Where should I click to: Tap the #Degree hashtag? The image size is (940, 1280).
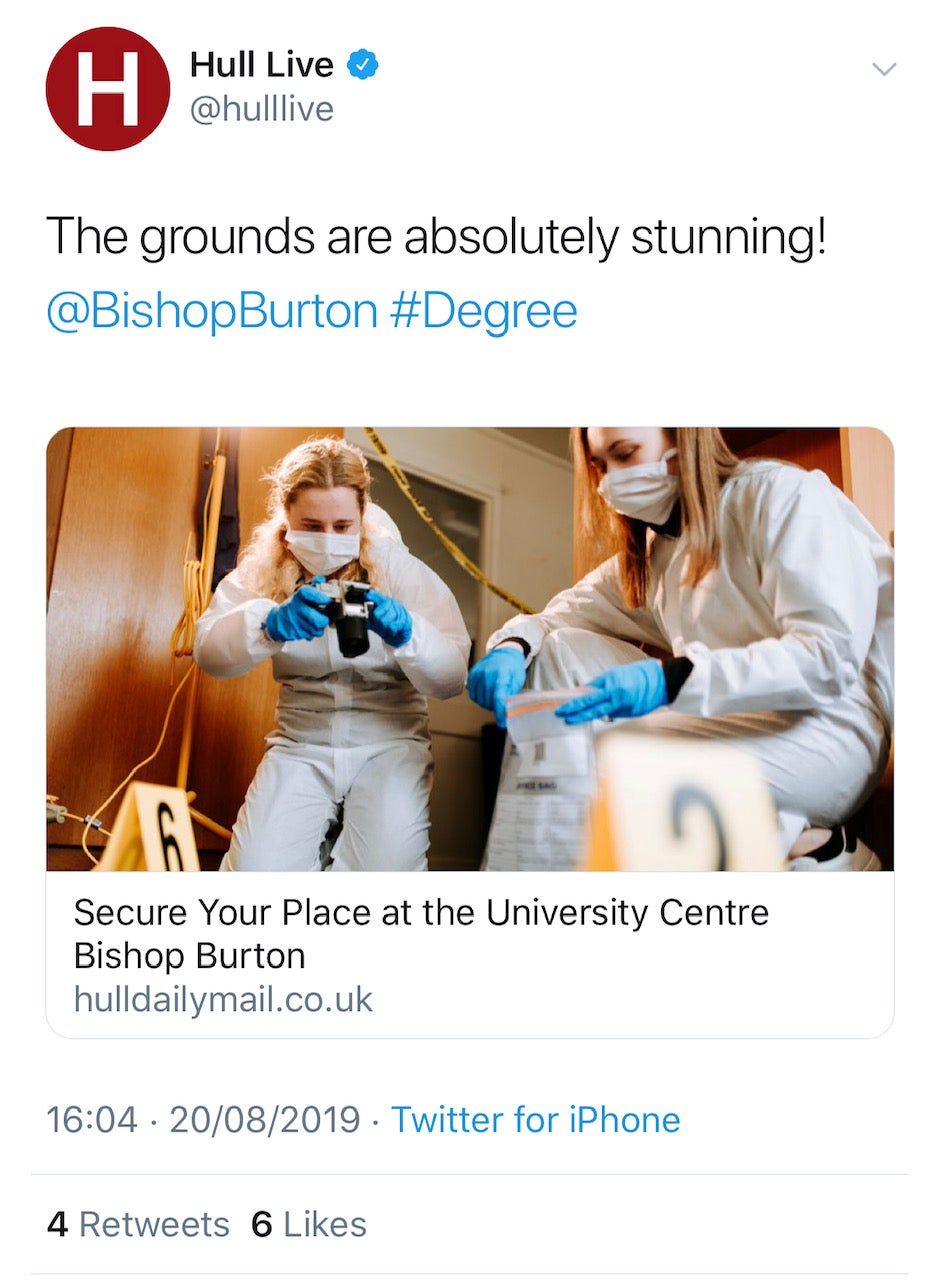tap(483, 311)
